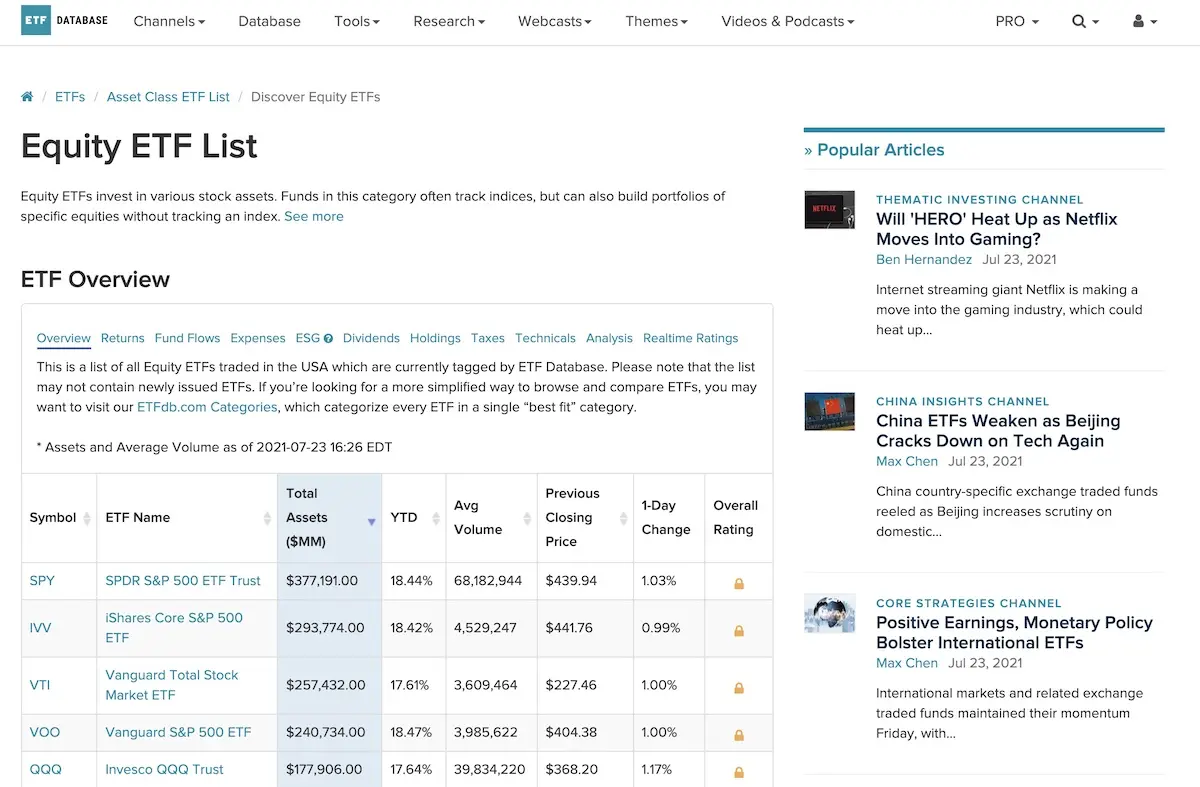This screenshot has width=1200, height=787.
Task: Click the lock icon in VOO row
Action: pyautogui.click(x=739, y=735)
